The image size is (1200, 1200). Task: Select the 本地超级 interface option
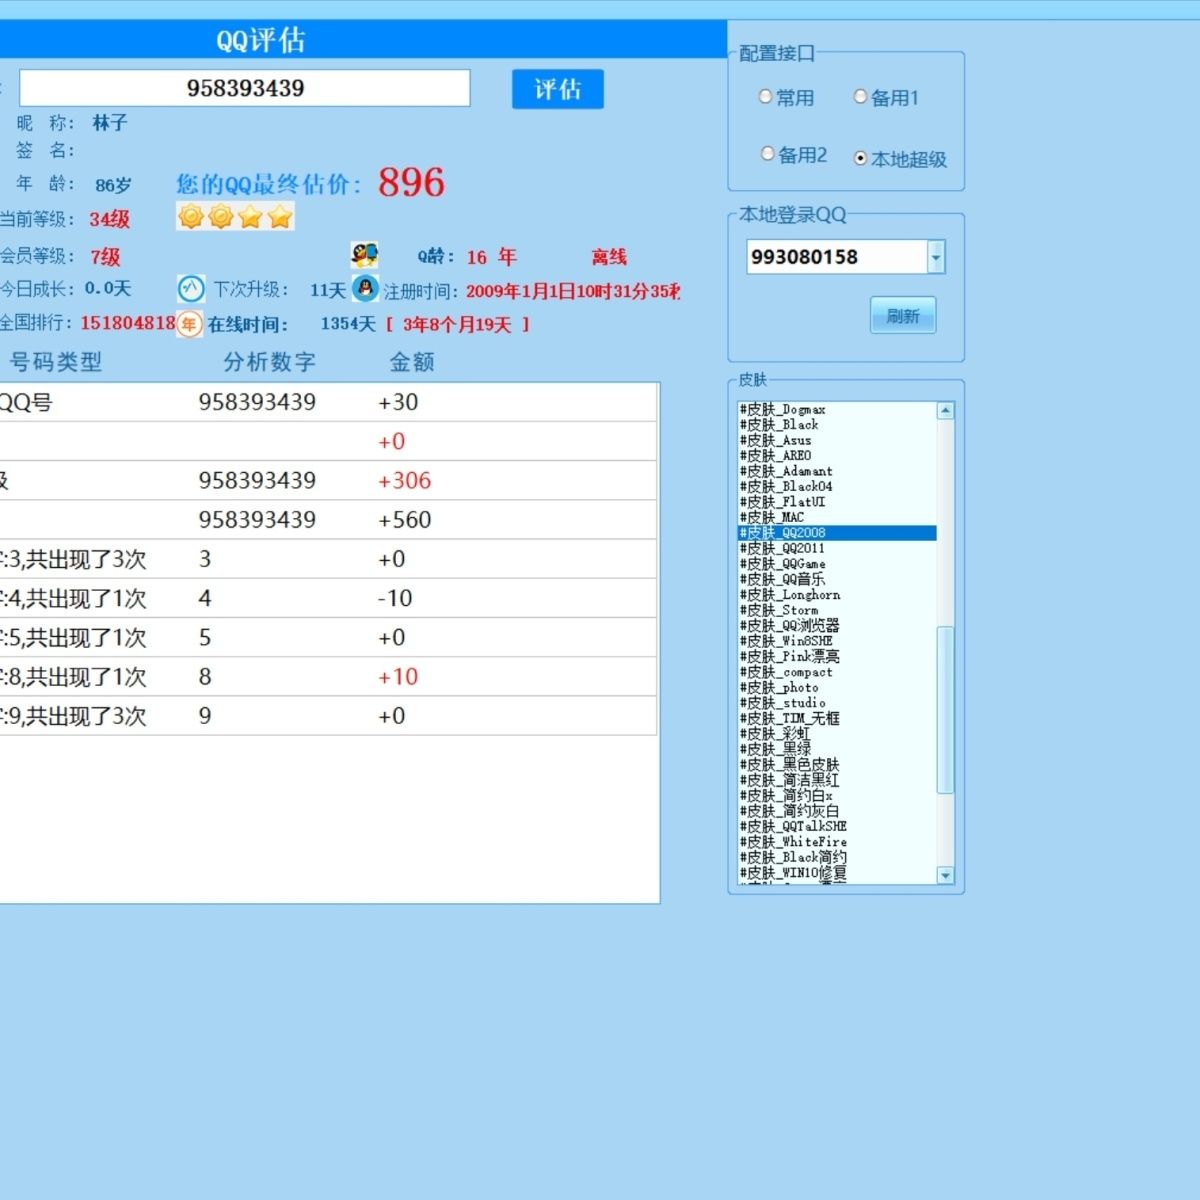click(x=900, y=158)
